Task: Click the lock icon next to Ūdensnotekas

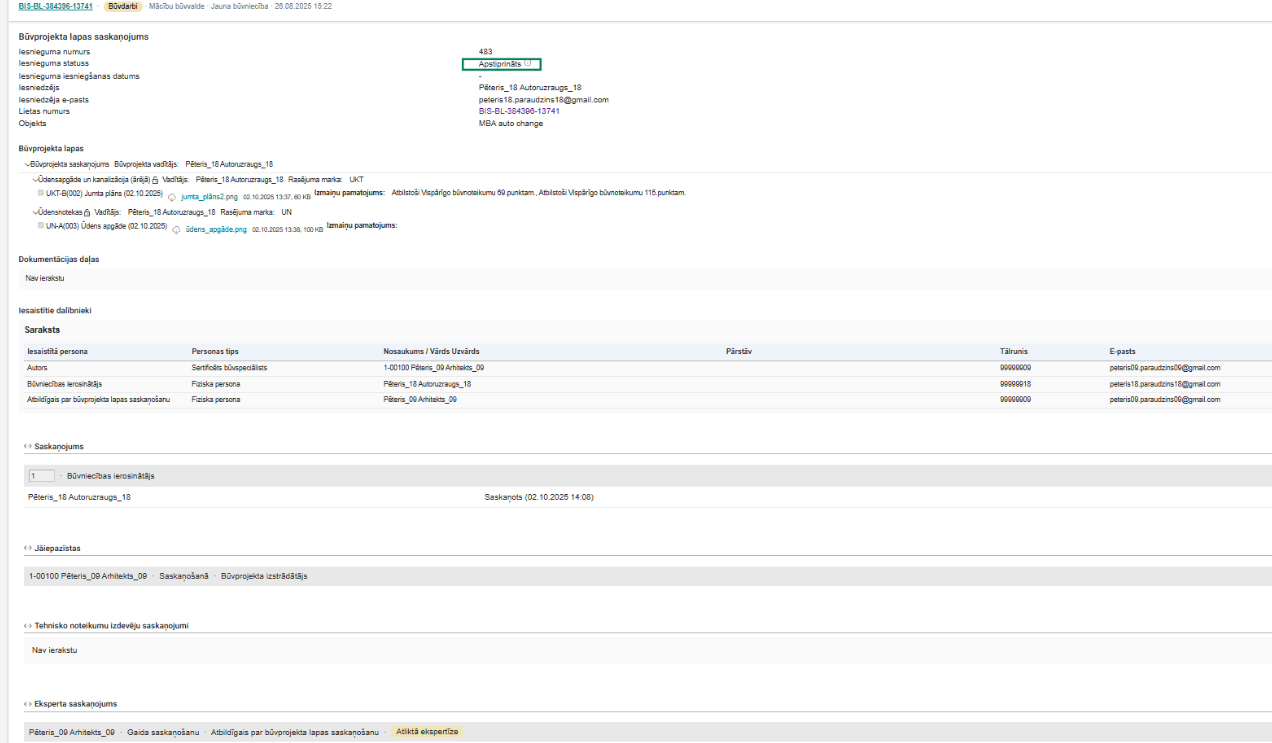Action: 88,213
